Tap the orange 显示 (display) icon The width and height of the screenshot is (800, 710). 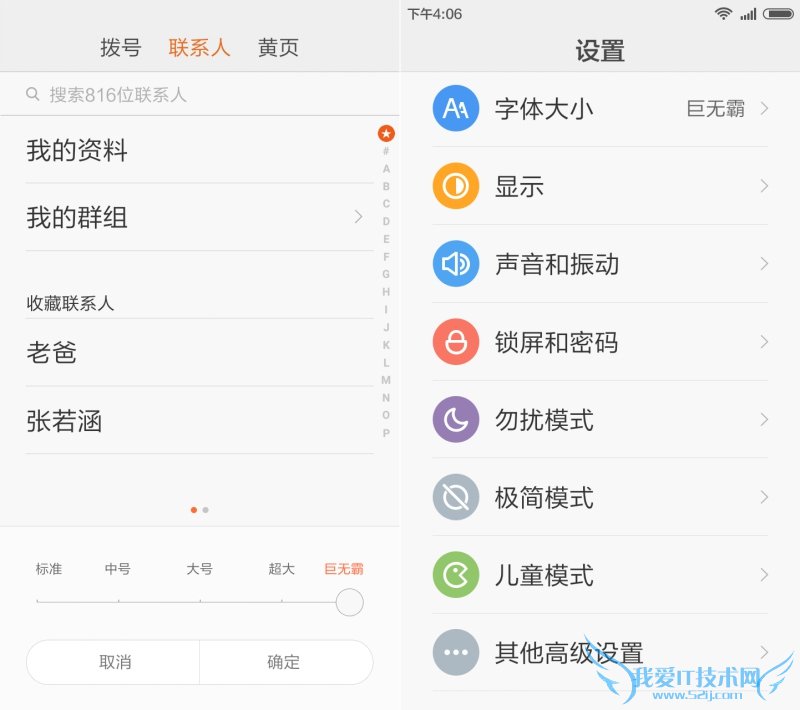[456, 186]
